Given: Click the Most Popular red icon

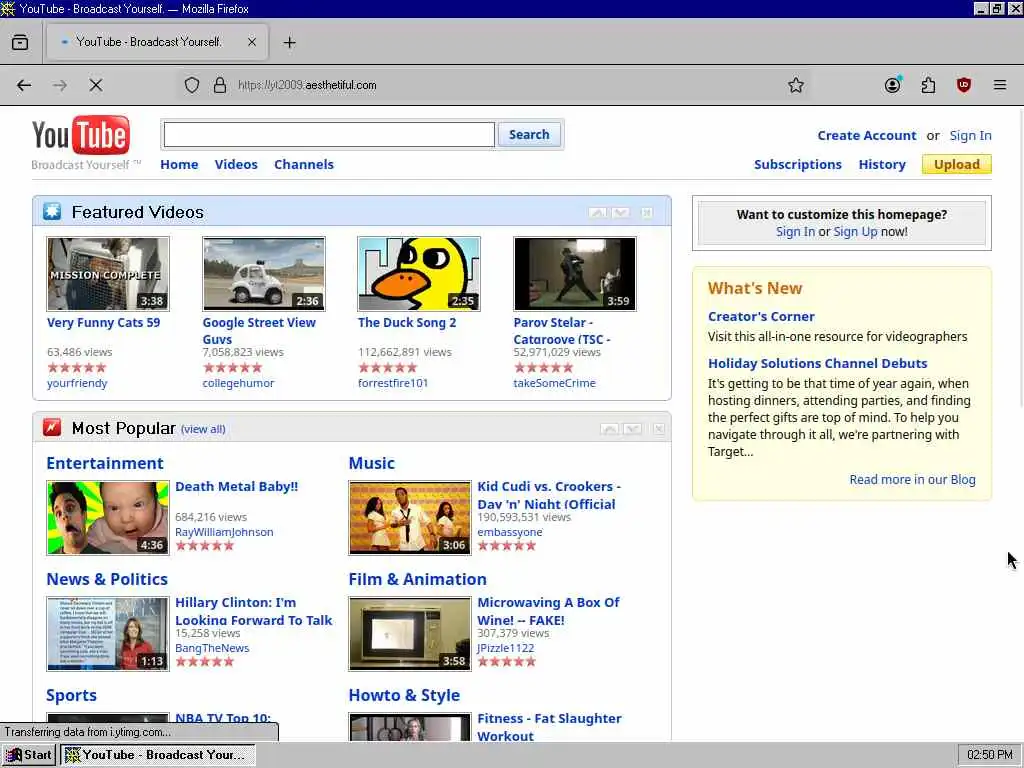Looking at the screenshot, I should 52,428.
